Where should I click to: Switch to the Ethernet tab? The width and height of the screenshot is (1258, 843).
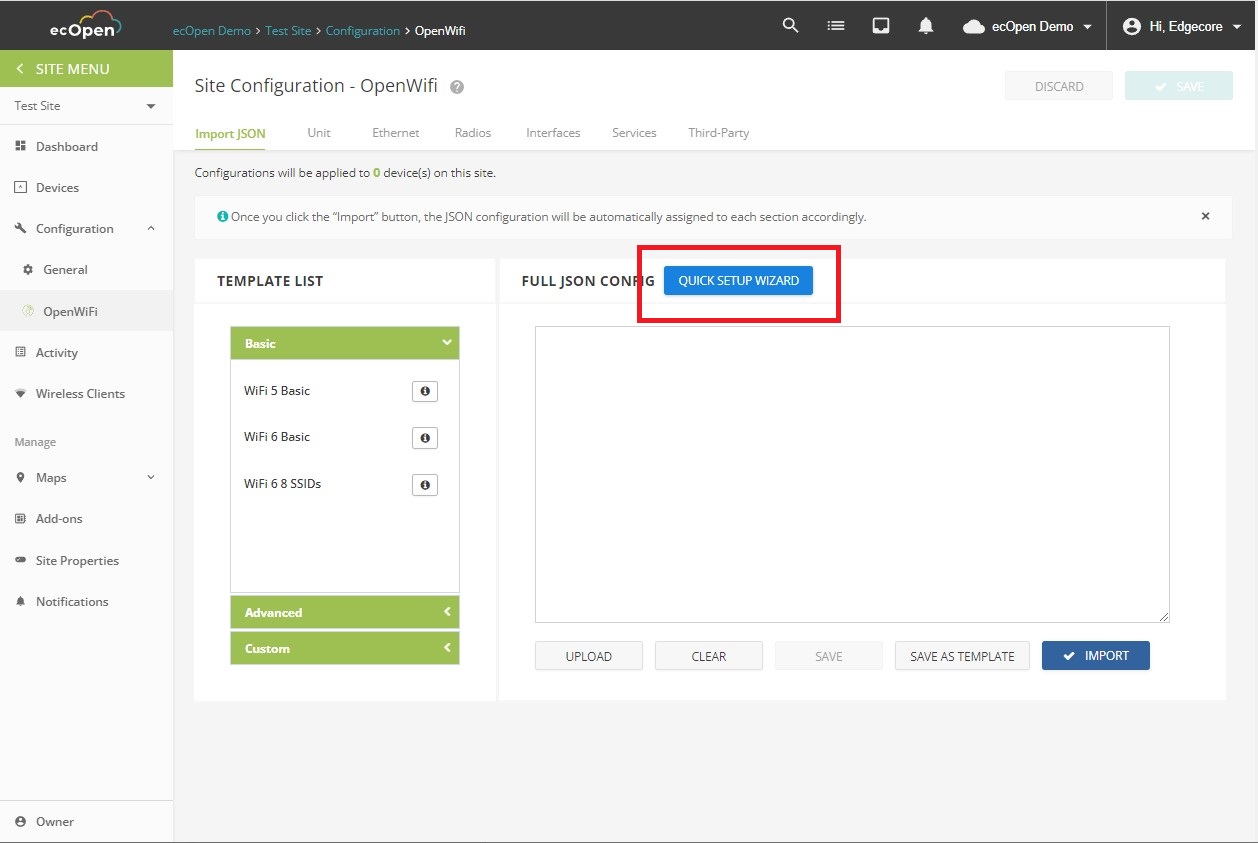396,132
